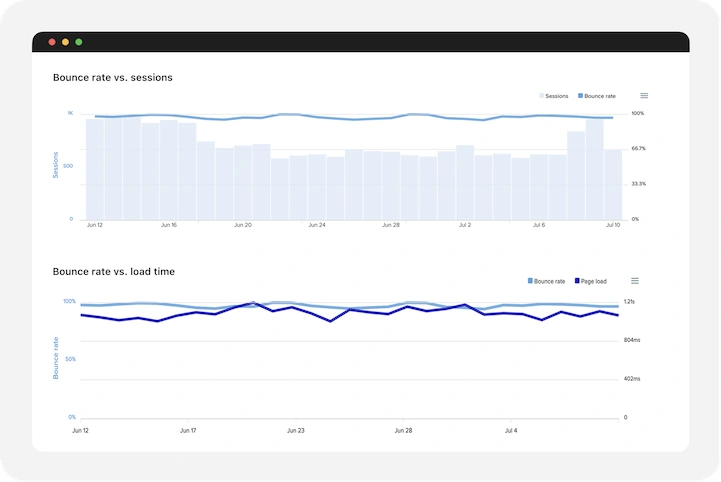Image resolution: width=721 pixels, height=482 pixels.
Task: Click the vertical Sessions y-axis label
Action: [x=56, y=165]
